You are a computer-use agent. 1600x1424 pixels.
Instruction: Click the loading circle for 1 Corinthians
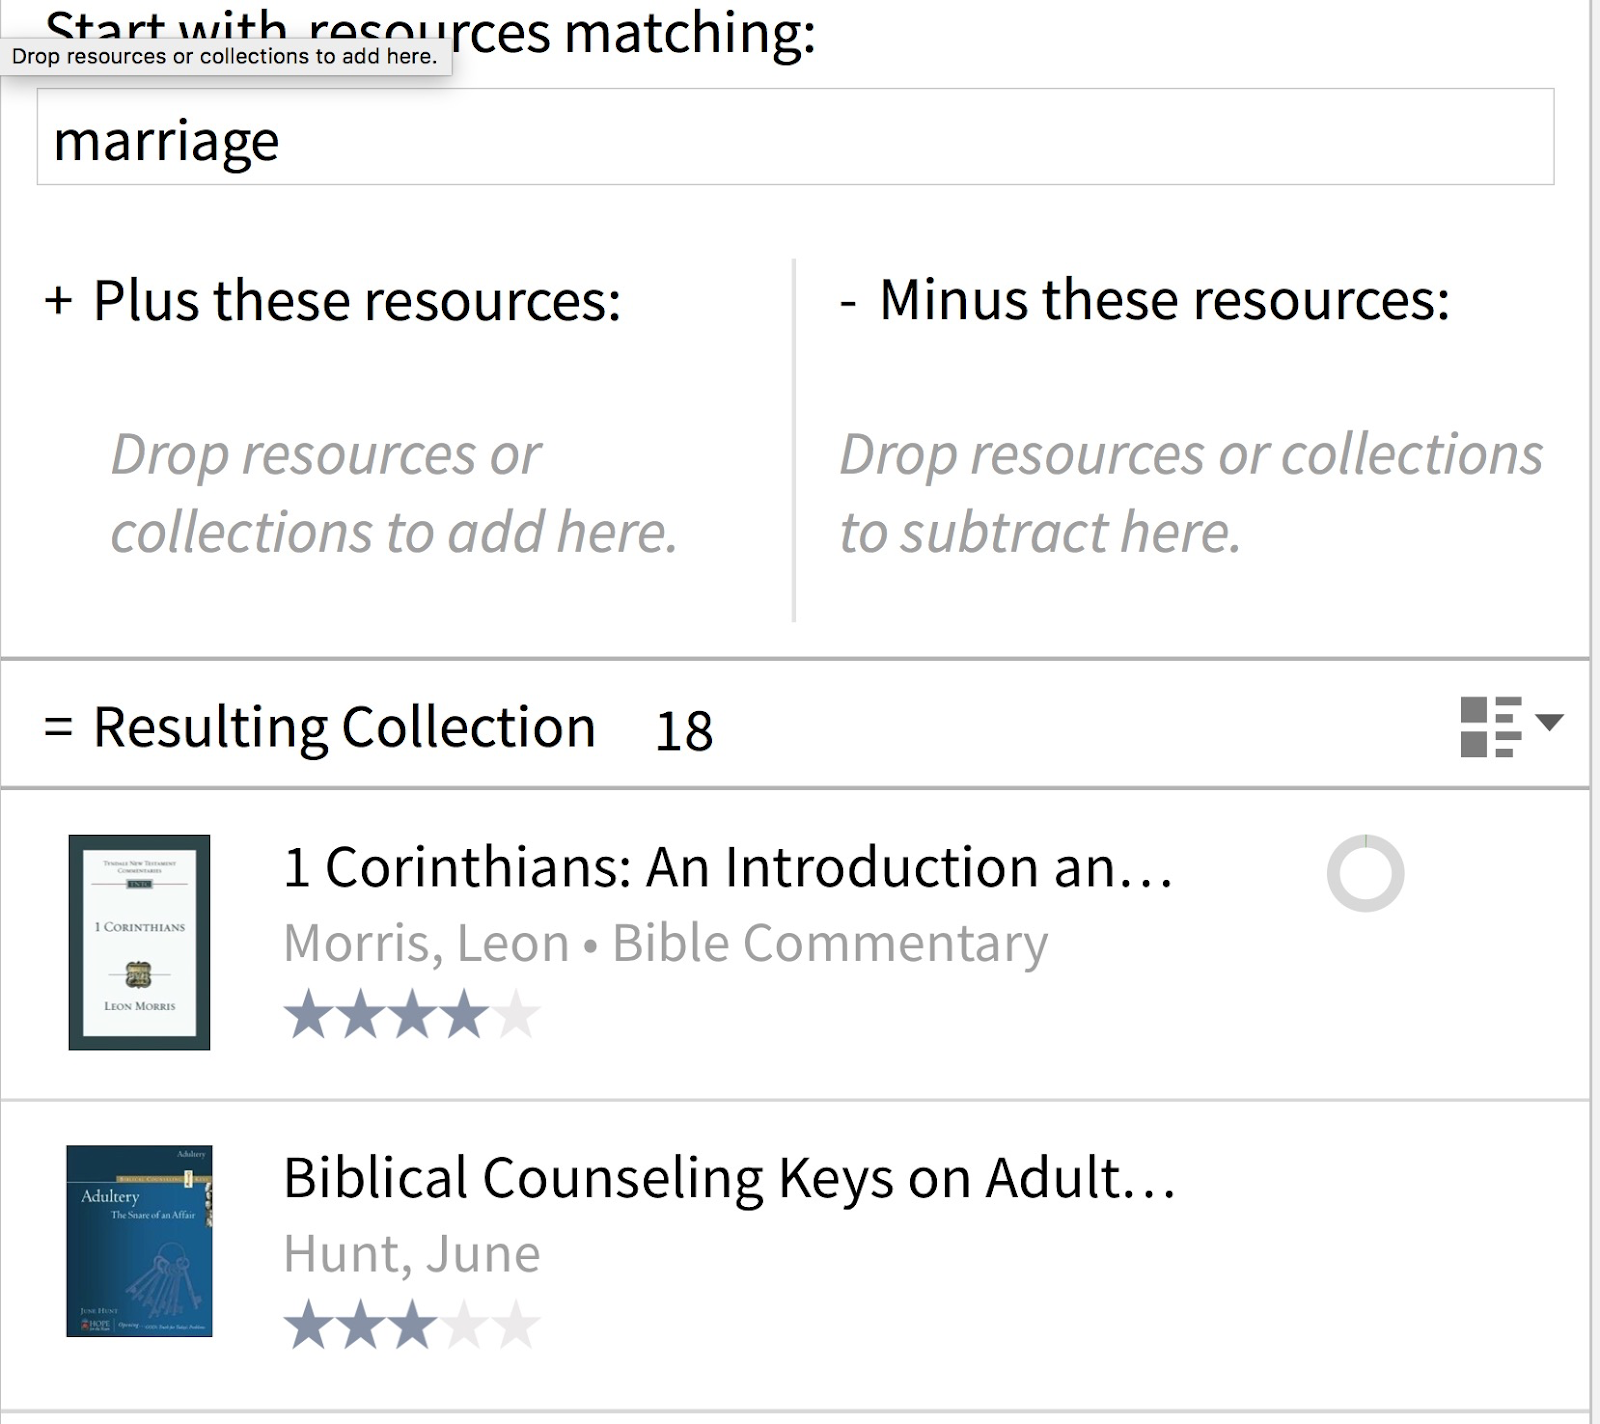[x=1365, y=873]
